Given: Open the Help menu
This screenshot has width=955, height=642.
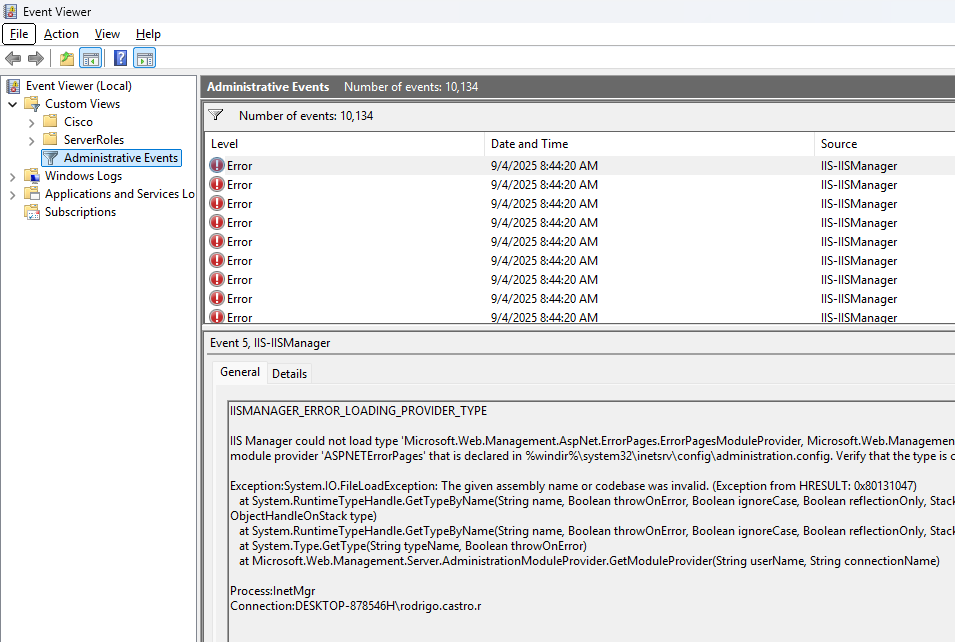Looking at the screenshot, I should (x=148, y=34).
